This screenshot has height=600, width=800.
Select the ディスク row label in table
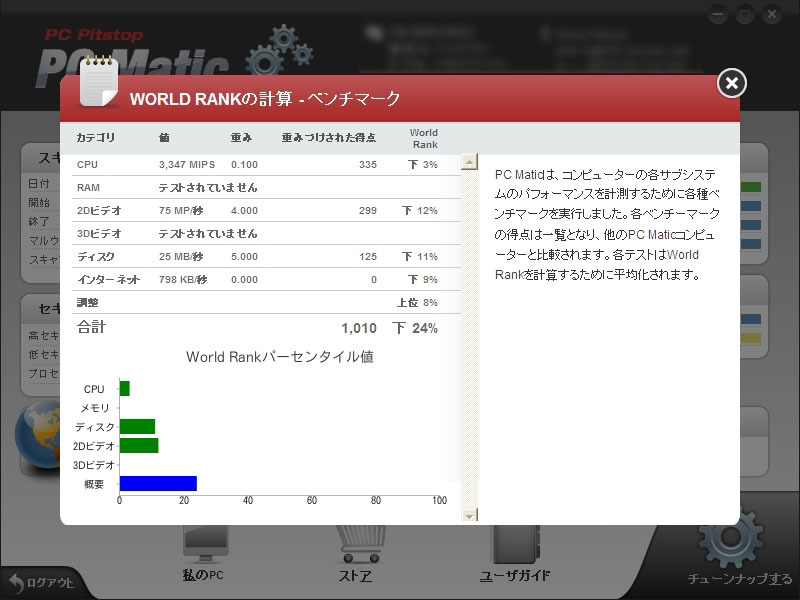[x=96, y=257]
